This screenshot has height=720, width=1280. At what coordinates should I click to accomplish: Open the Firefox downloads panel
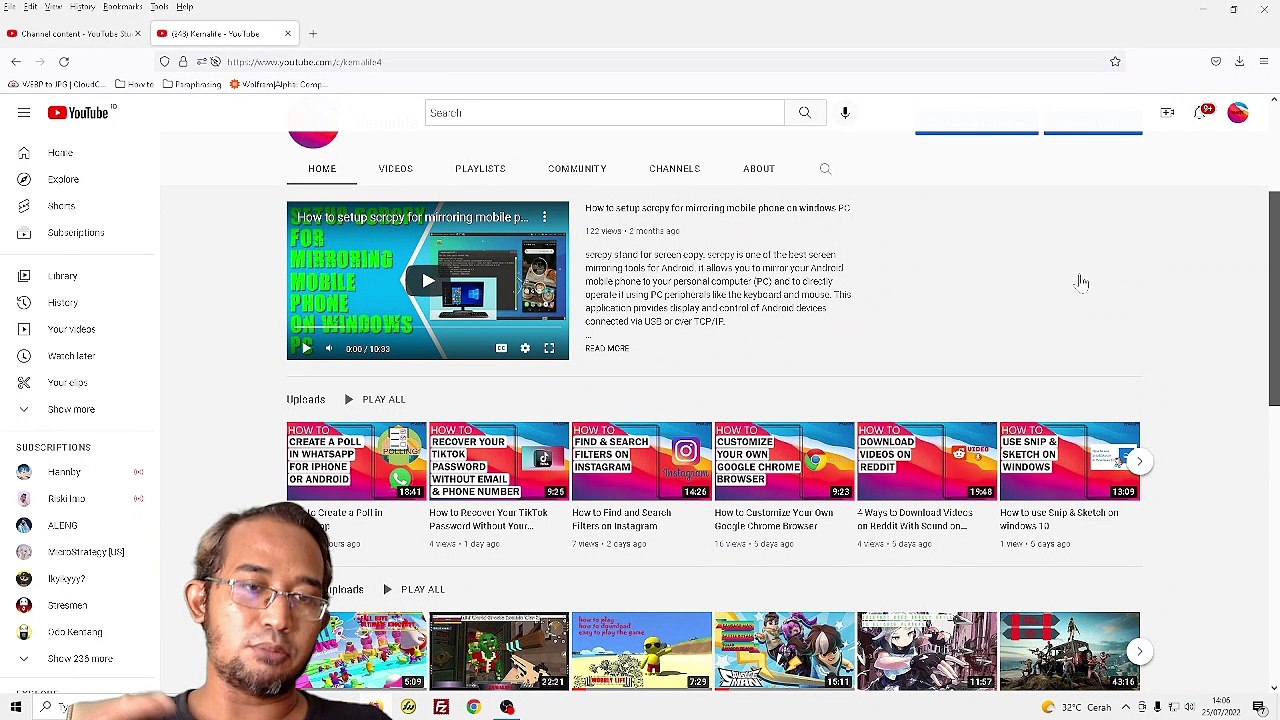pos(1239,62)
